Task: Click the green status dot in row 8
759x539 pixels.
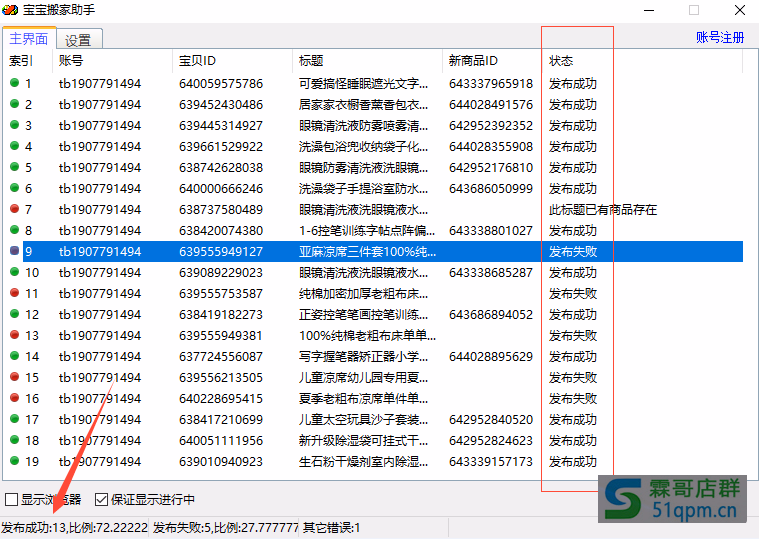Action: point(15,229)
